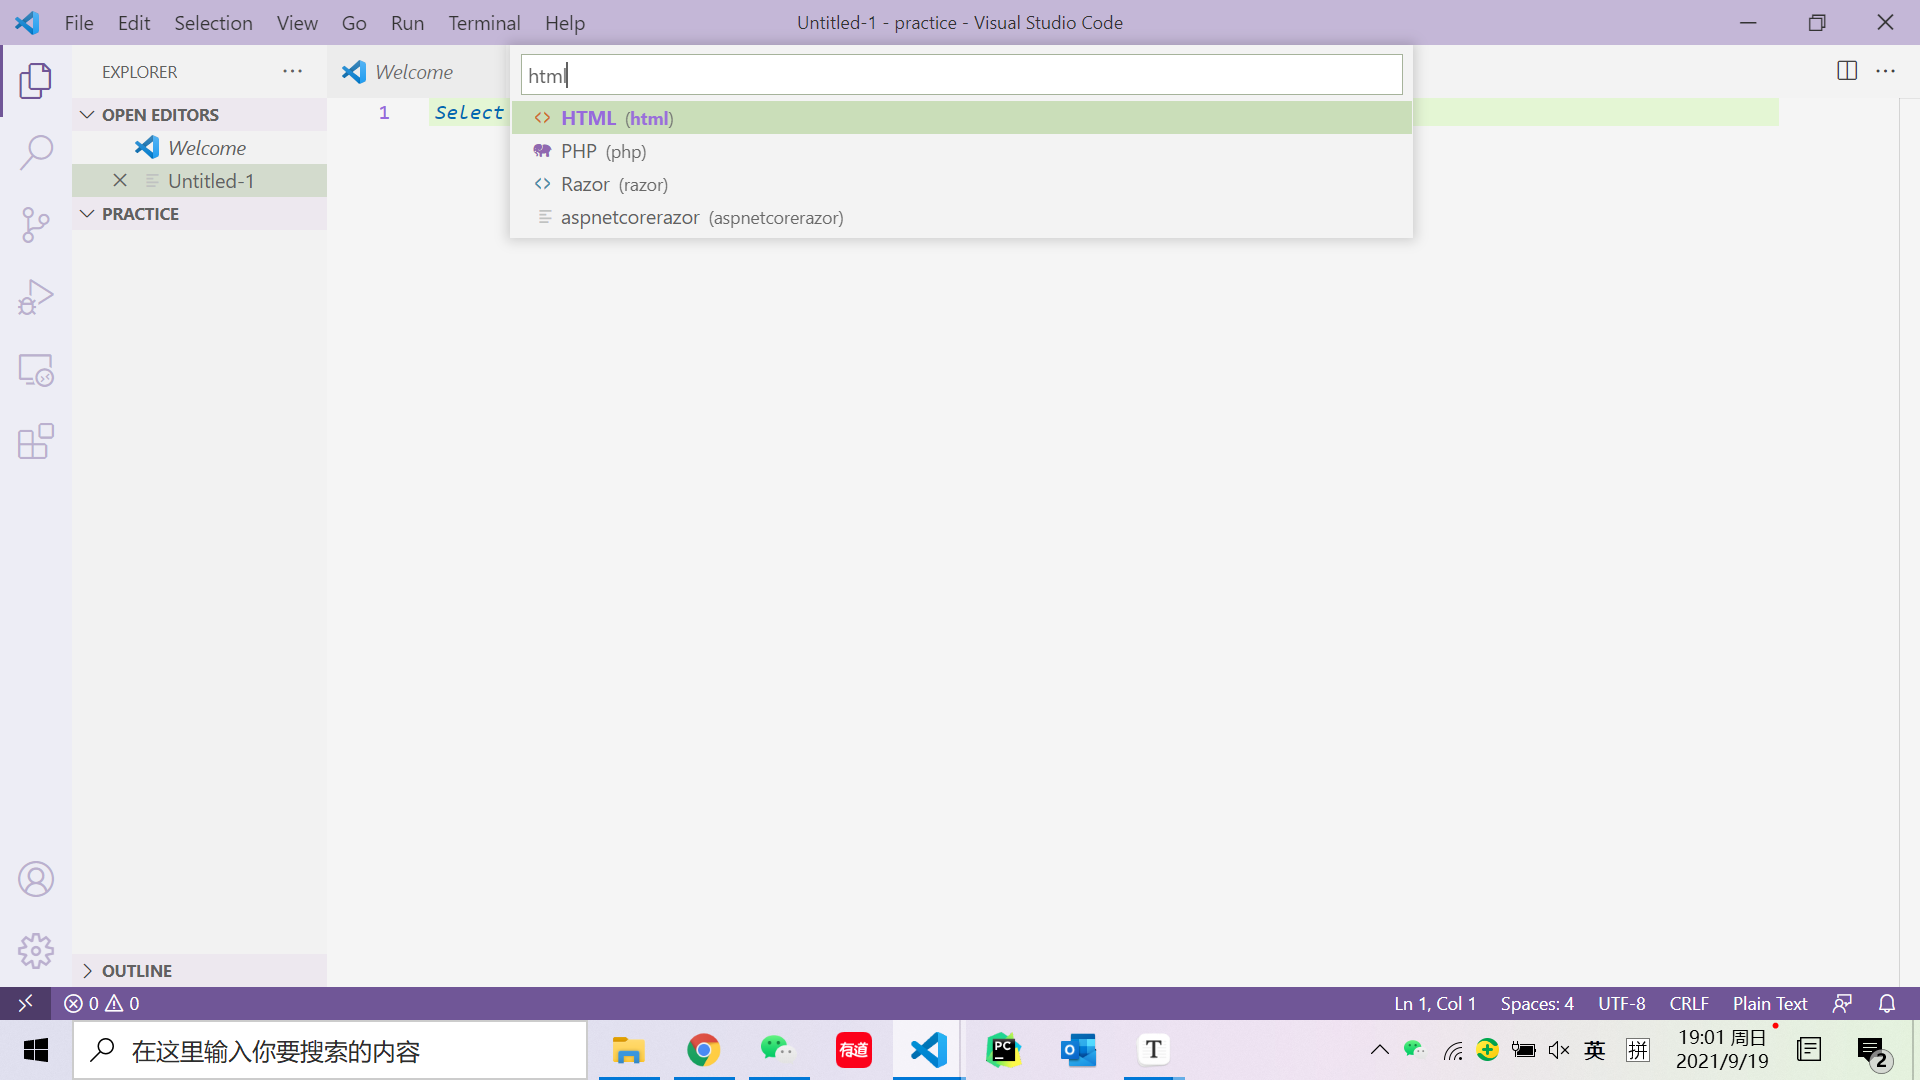Viewport: 1920px width, 1080px height.
Task: Open the Terminal menu
Action: click(484, 22)
